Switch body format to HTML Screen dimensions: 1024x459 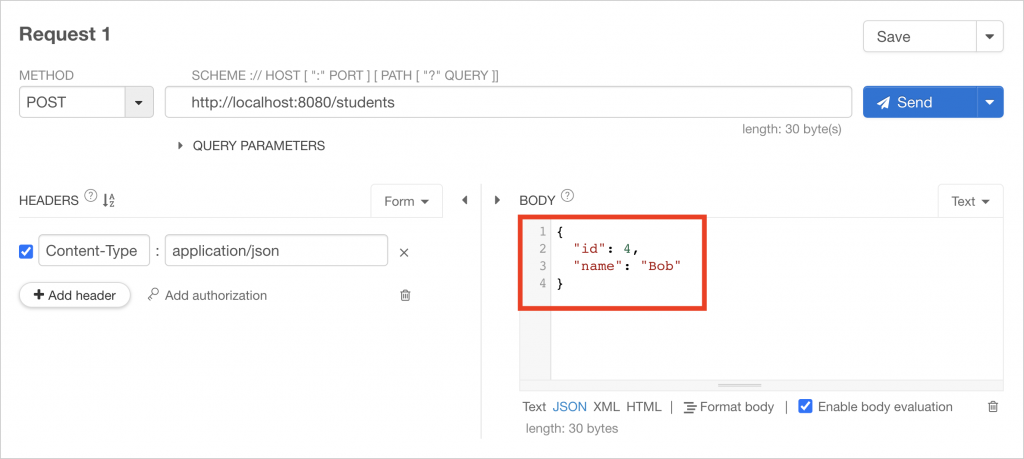[x=644, y=407]
